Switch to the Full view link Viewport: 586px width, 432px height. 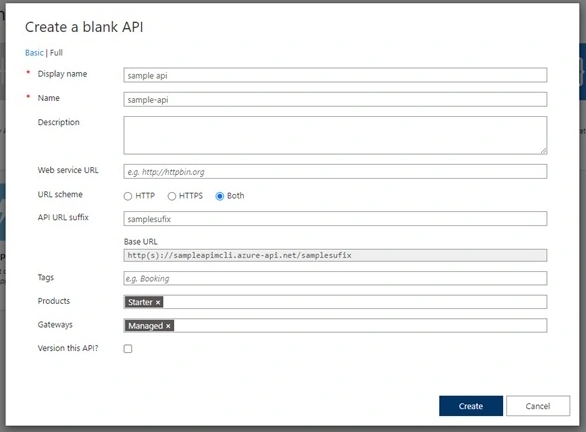(x=56, y=53)
